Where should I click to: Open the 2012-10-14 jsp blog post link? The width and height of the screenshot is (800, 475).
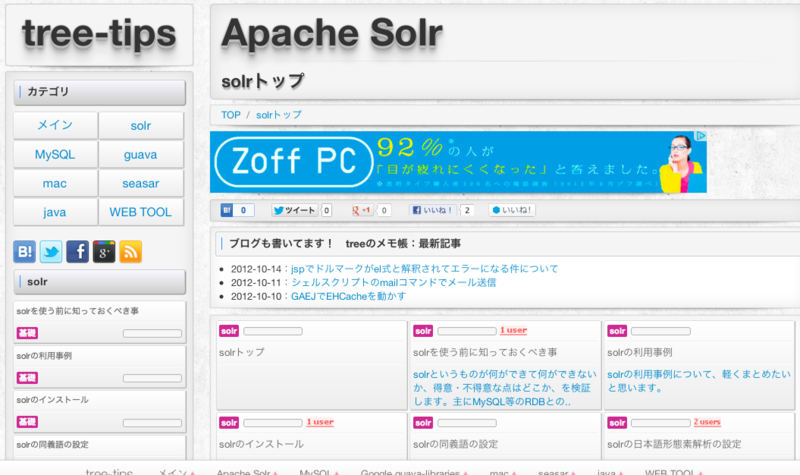click(x=424, y=268)
